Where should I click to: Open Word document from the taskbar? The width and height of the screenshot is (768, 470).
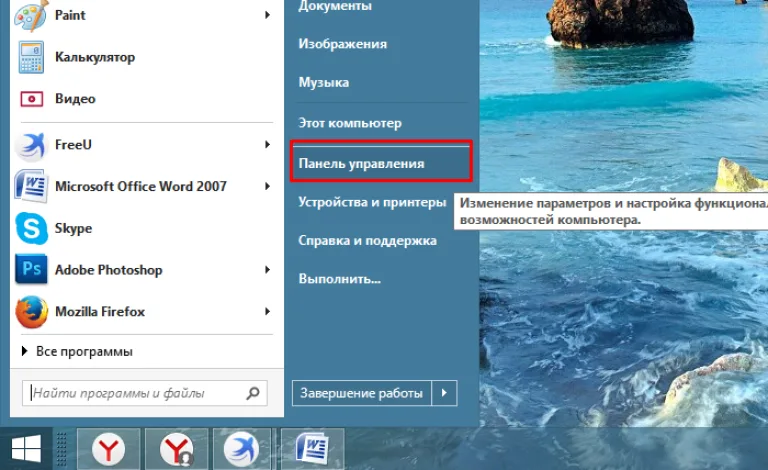312,449
